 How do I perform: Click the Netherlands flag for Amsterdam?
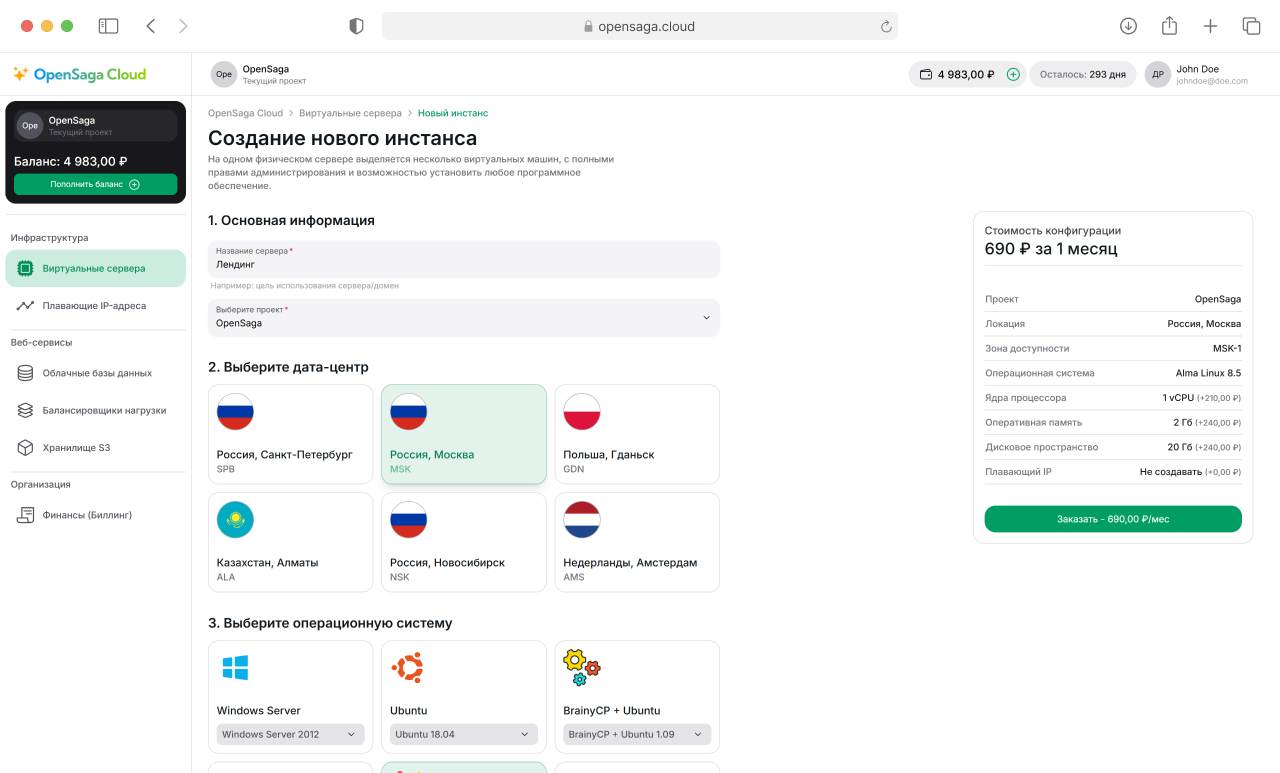[582, 520]
